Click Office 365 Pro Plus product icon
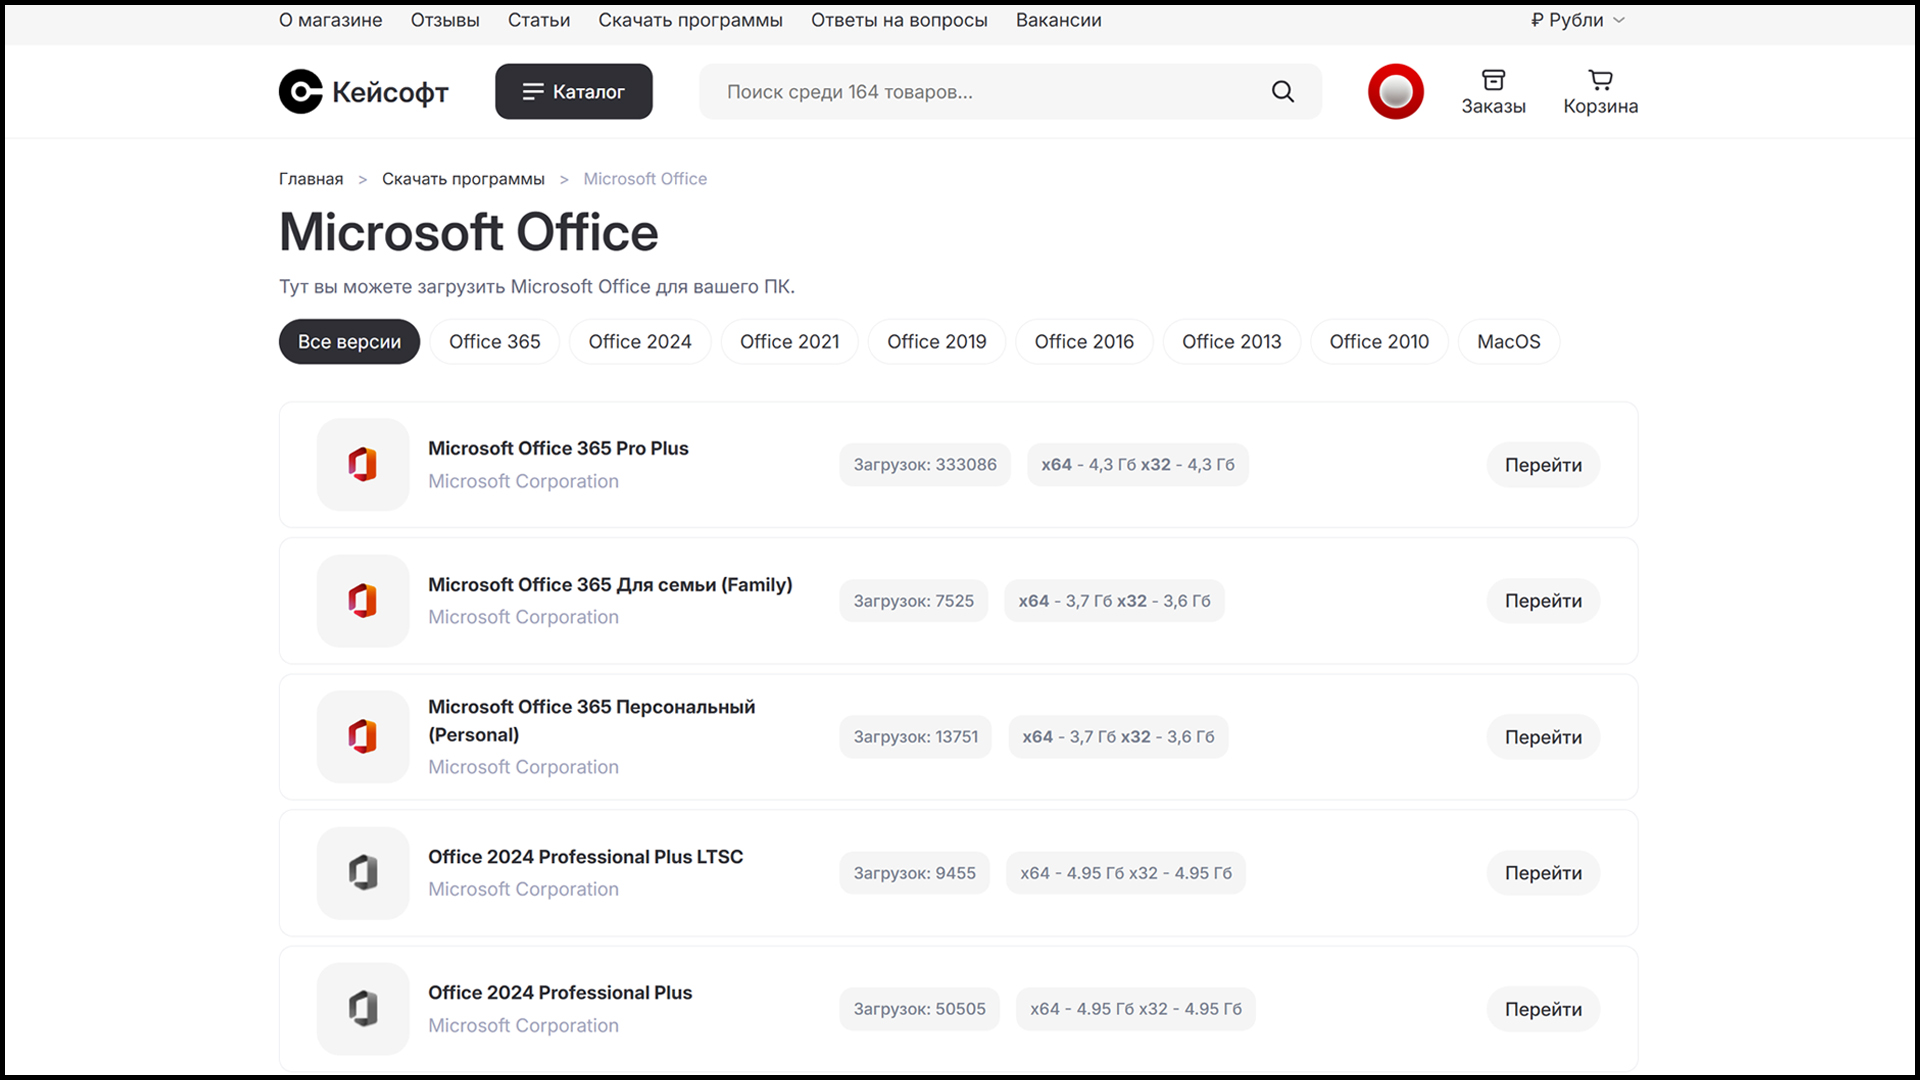1920x1080 pixels. pyautogui.click(x=363, y=465)
